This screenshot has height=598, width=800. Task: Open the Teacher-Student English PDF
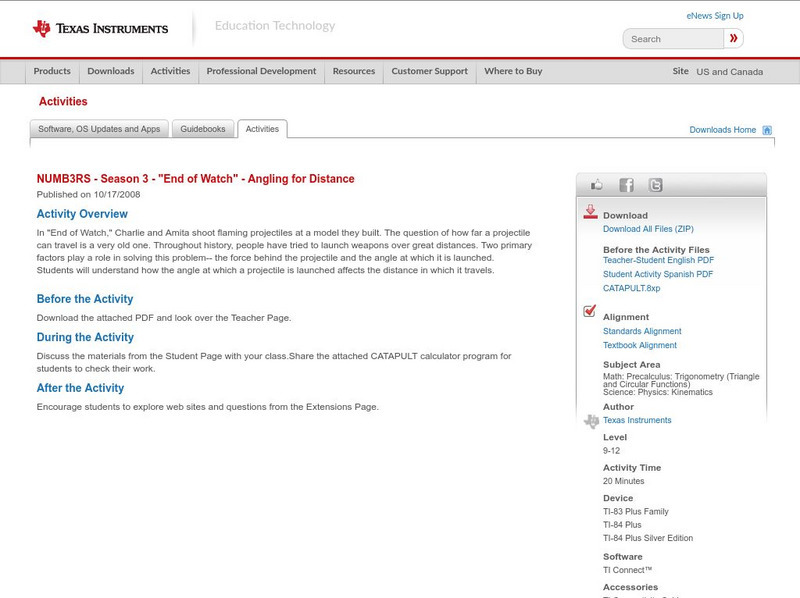click(658, 260)
